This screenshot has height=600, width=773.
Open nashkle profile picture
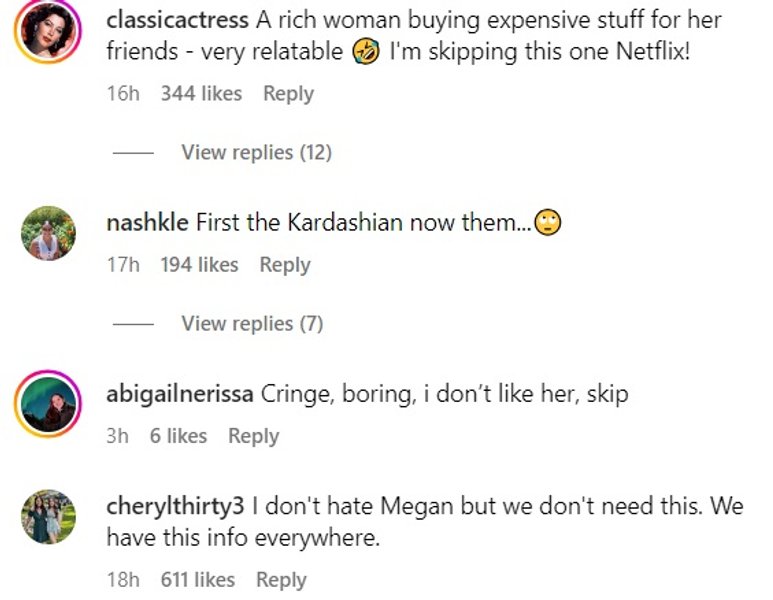coord(48,233)
